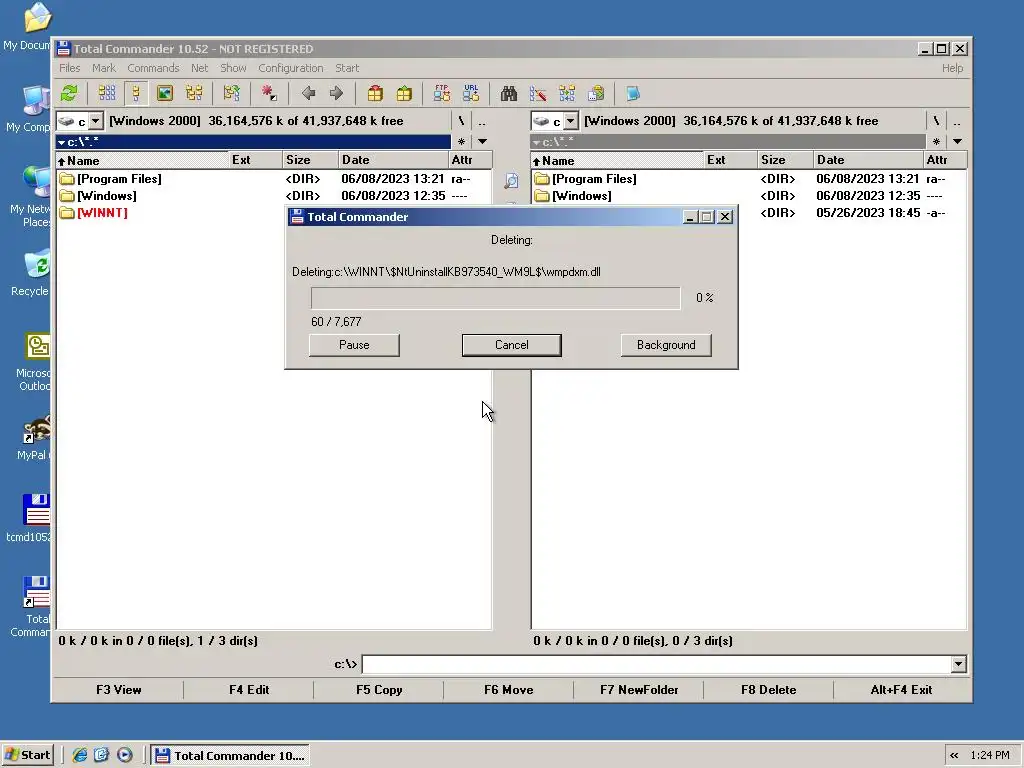
Task: Select [Windows] folder in left panel
Action: (x=106, y=196)
